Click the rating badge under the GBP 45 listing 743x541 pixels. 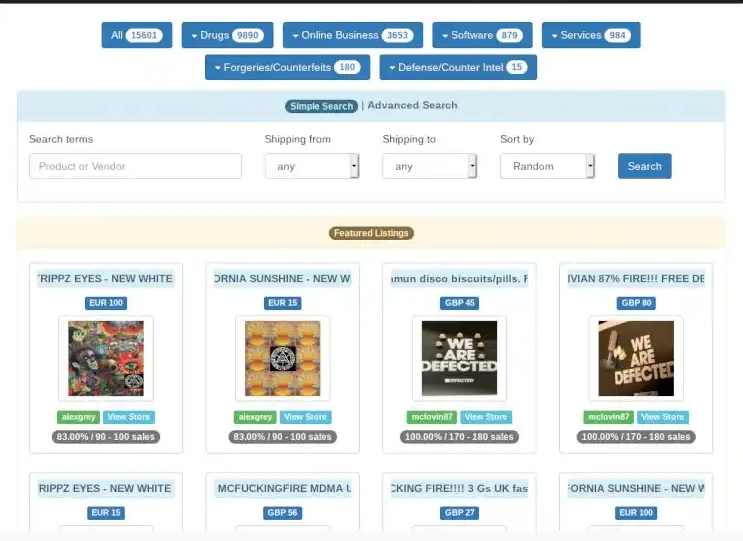click(x=459, y=437)
